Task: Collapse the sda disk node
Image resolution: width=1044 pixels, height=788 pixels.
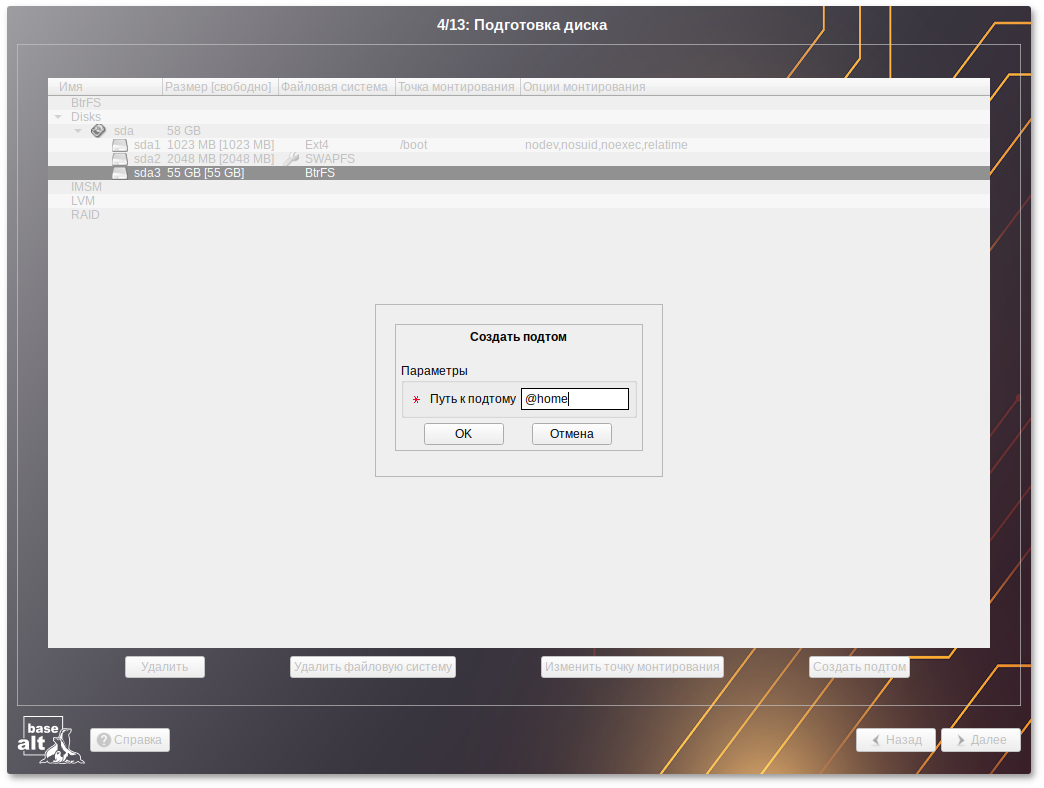Action: point(78,131)
